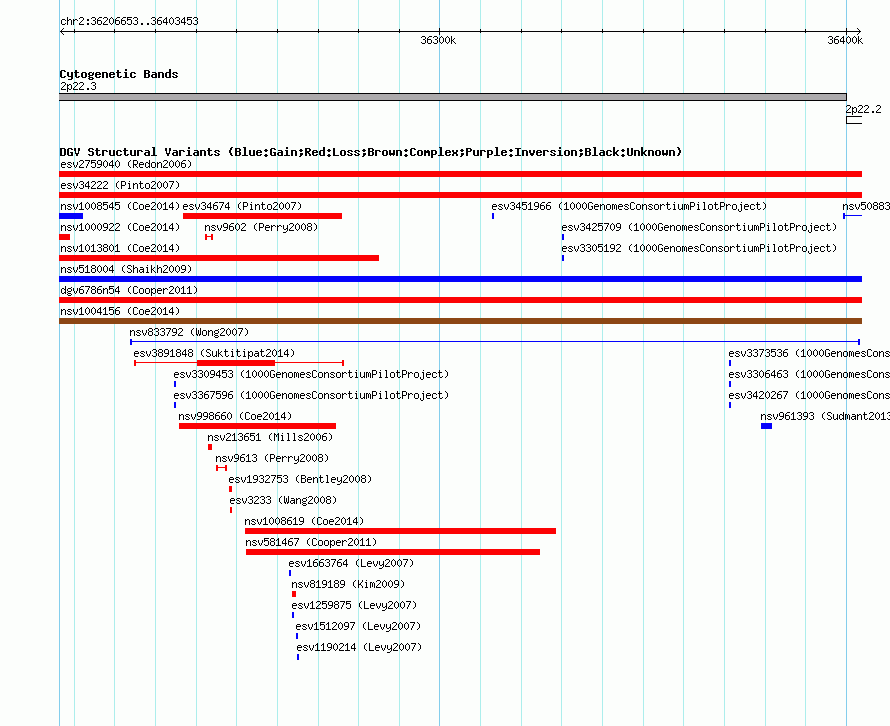Viewport: 890px width, 726px height.
Task: Open esv1190214 (Levy2007) label
Action: [x=359, y=647]
